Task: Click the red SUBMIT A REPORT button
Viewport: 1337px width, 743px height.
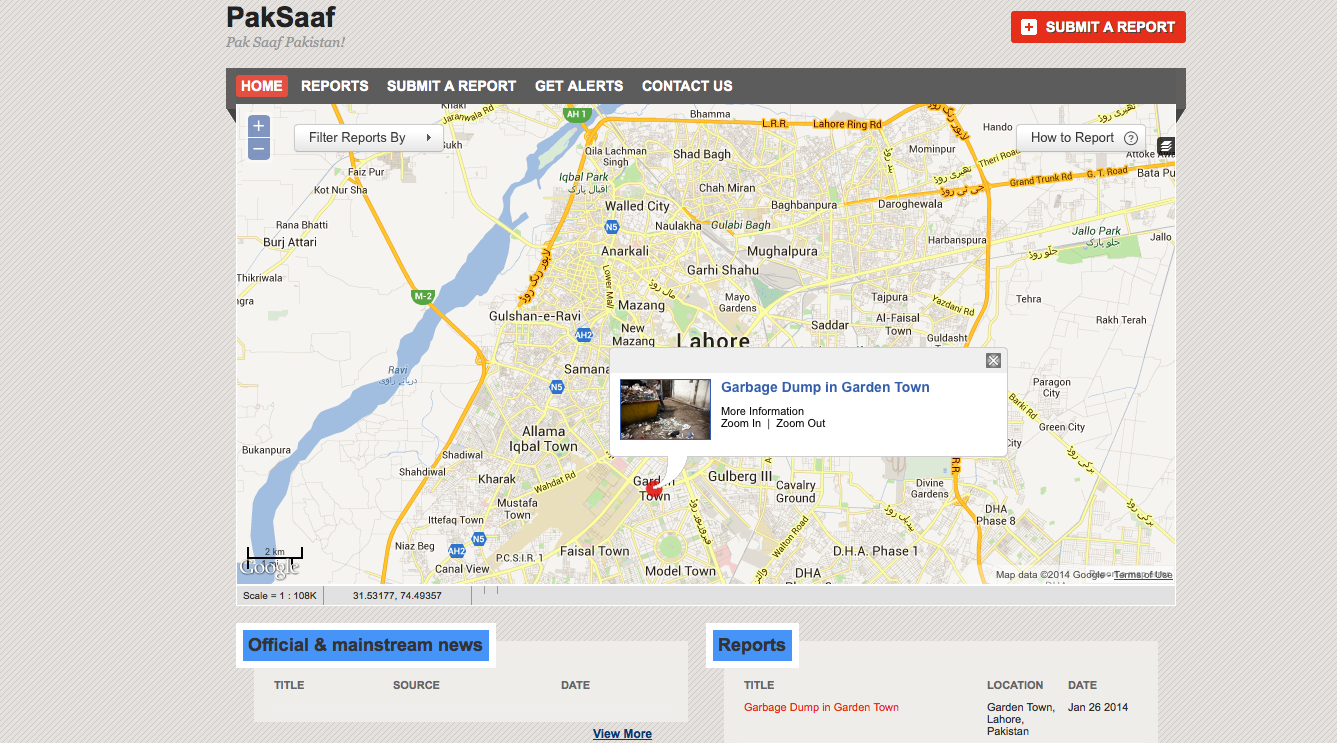Action: point(1098,27)
